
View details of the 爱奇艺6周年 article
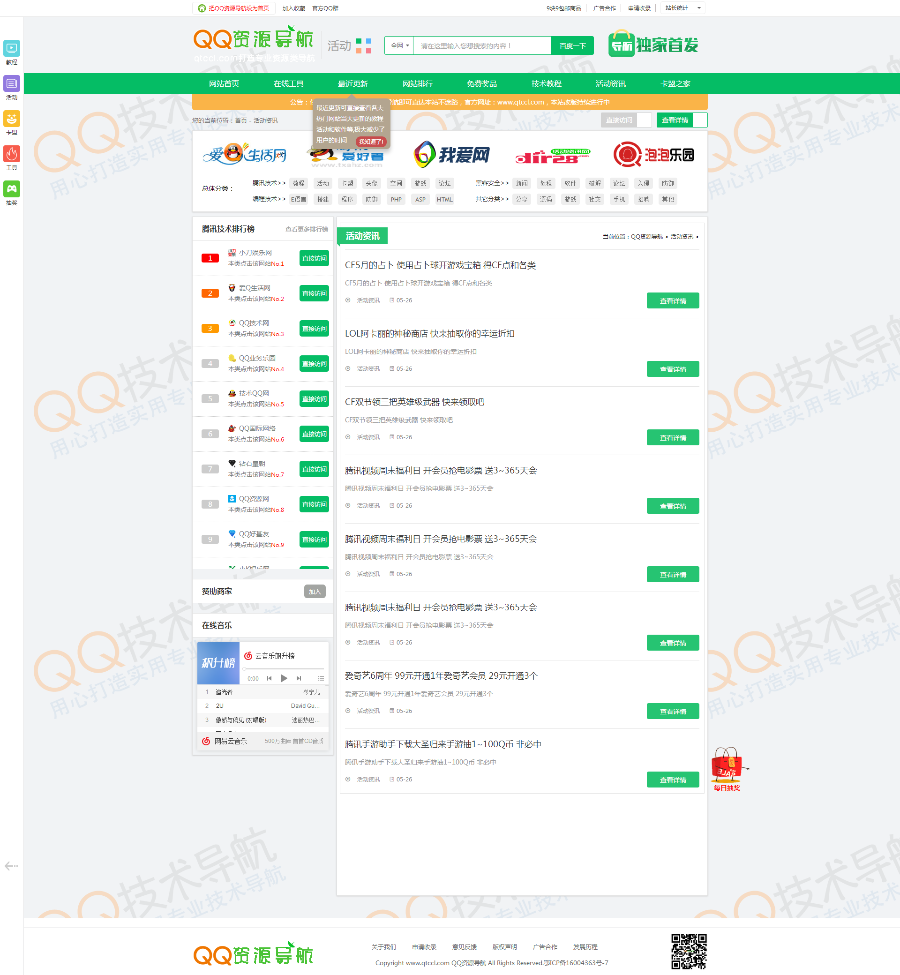[x=673, y=711]
